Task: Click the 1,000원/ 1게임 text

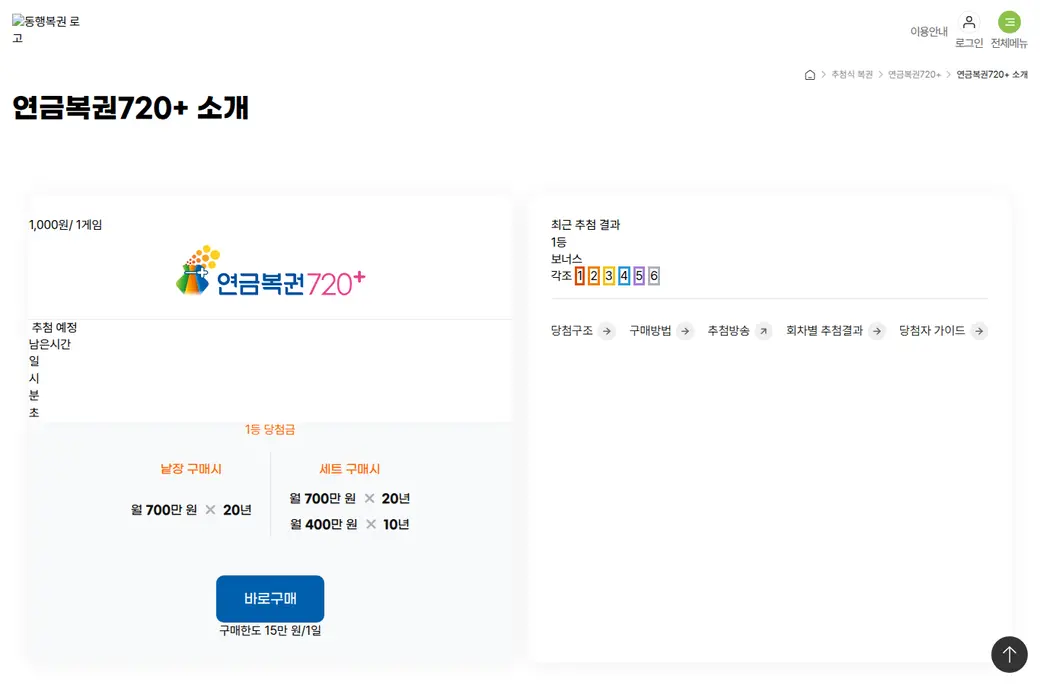Action: [x=65, y=225]
